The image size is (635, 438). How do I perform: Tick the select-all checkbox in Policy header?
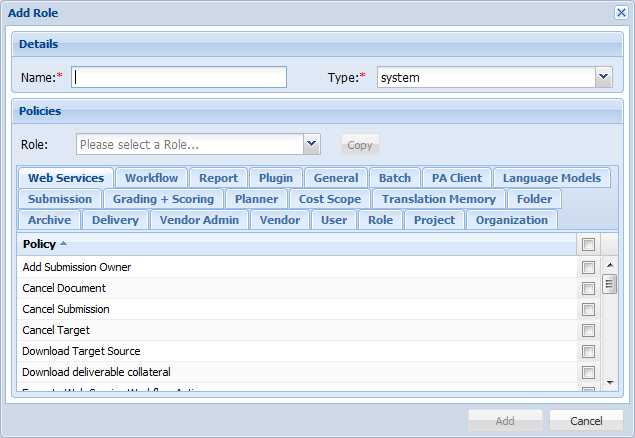(588, 244)
